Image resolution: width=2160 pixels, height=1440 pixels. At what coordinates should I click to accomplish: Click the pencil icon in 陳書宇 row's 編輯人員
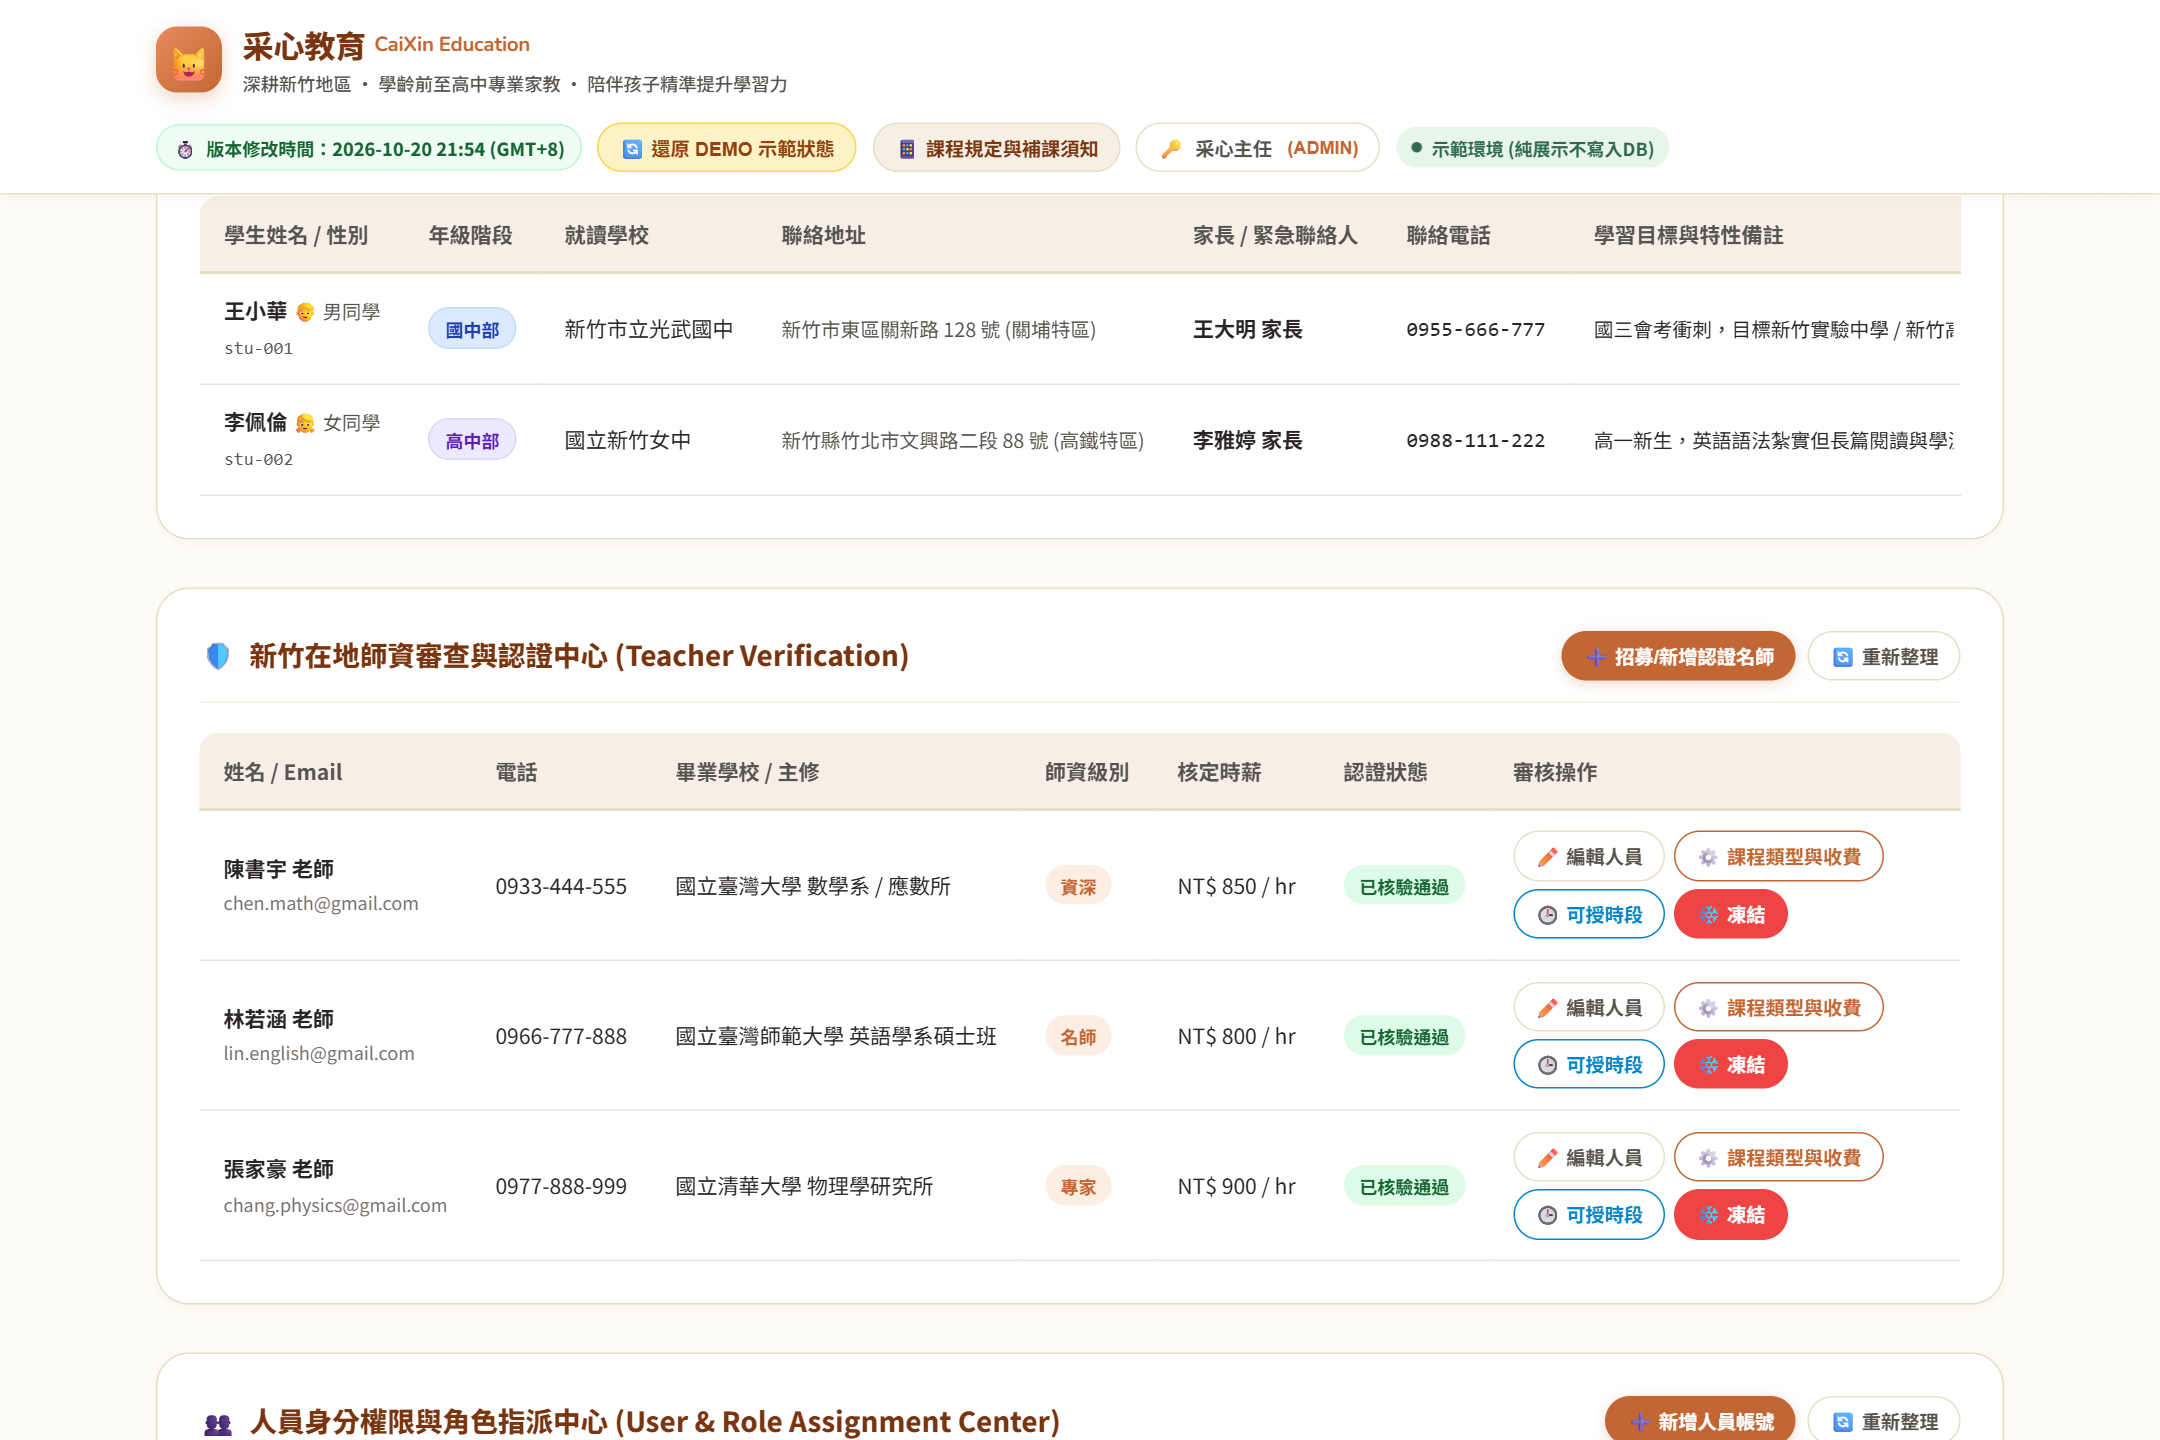(x=1547, y=857)
